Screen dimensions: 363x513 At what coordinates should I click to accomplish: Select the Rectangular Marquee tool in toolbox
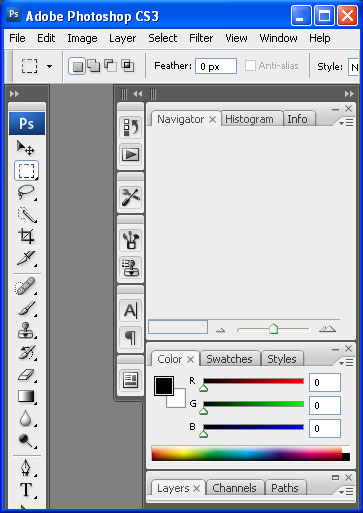point(26,170)
